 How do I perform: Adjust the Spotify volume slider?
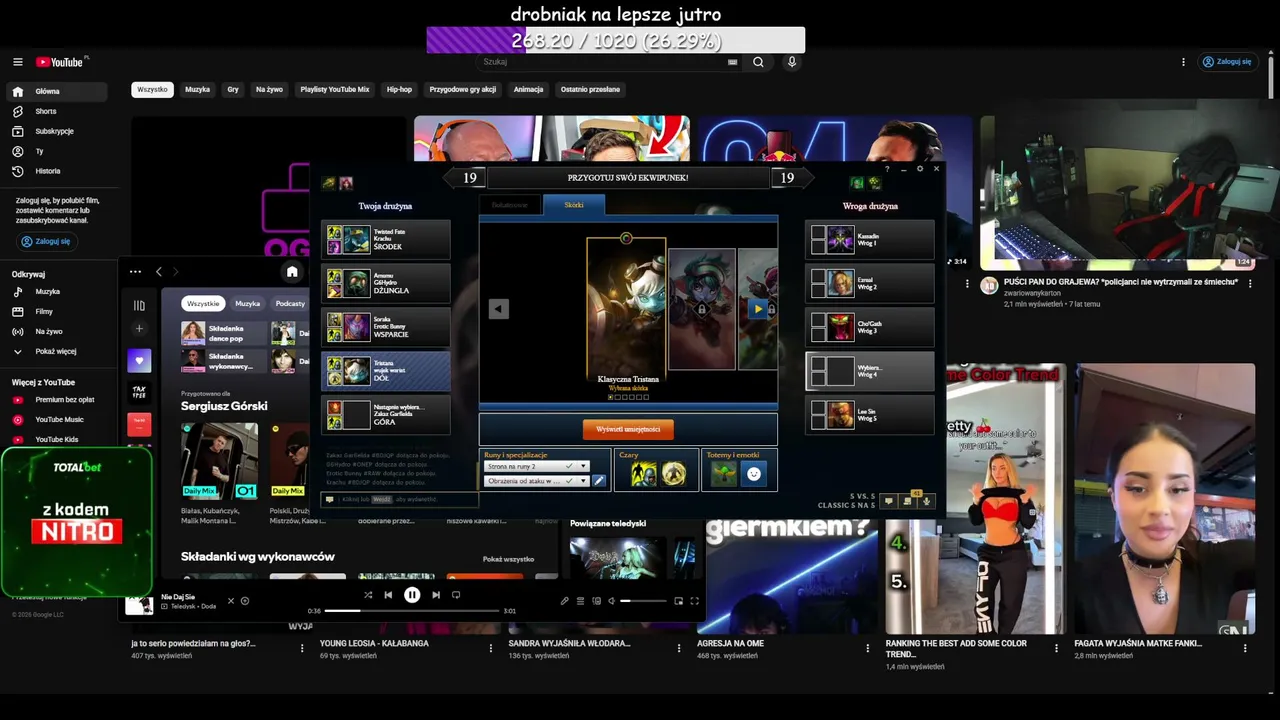(644, 601)
